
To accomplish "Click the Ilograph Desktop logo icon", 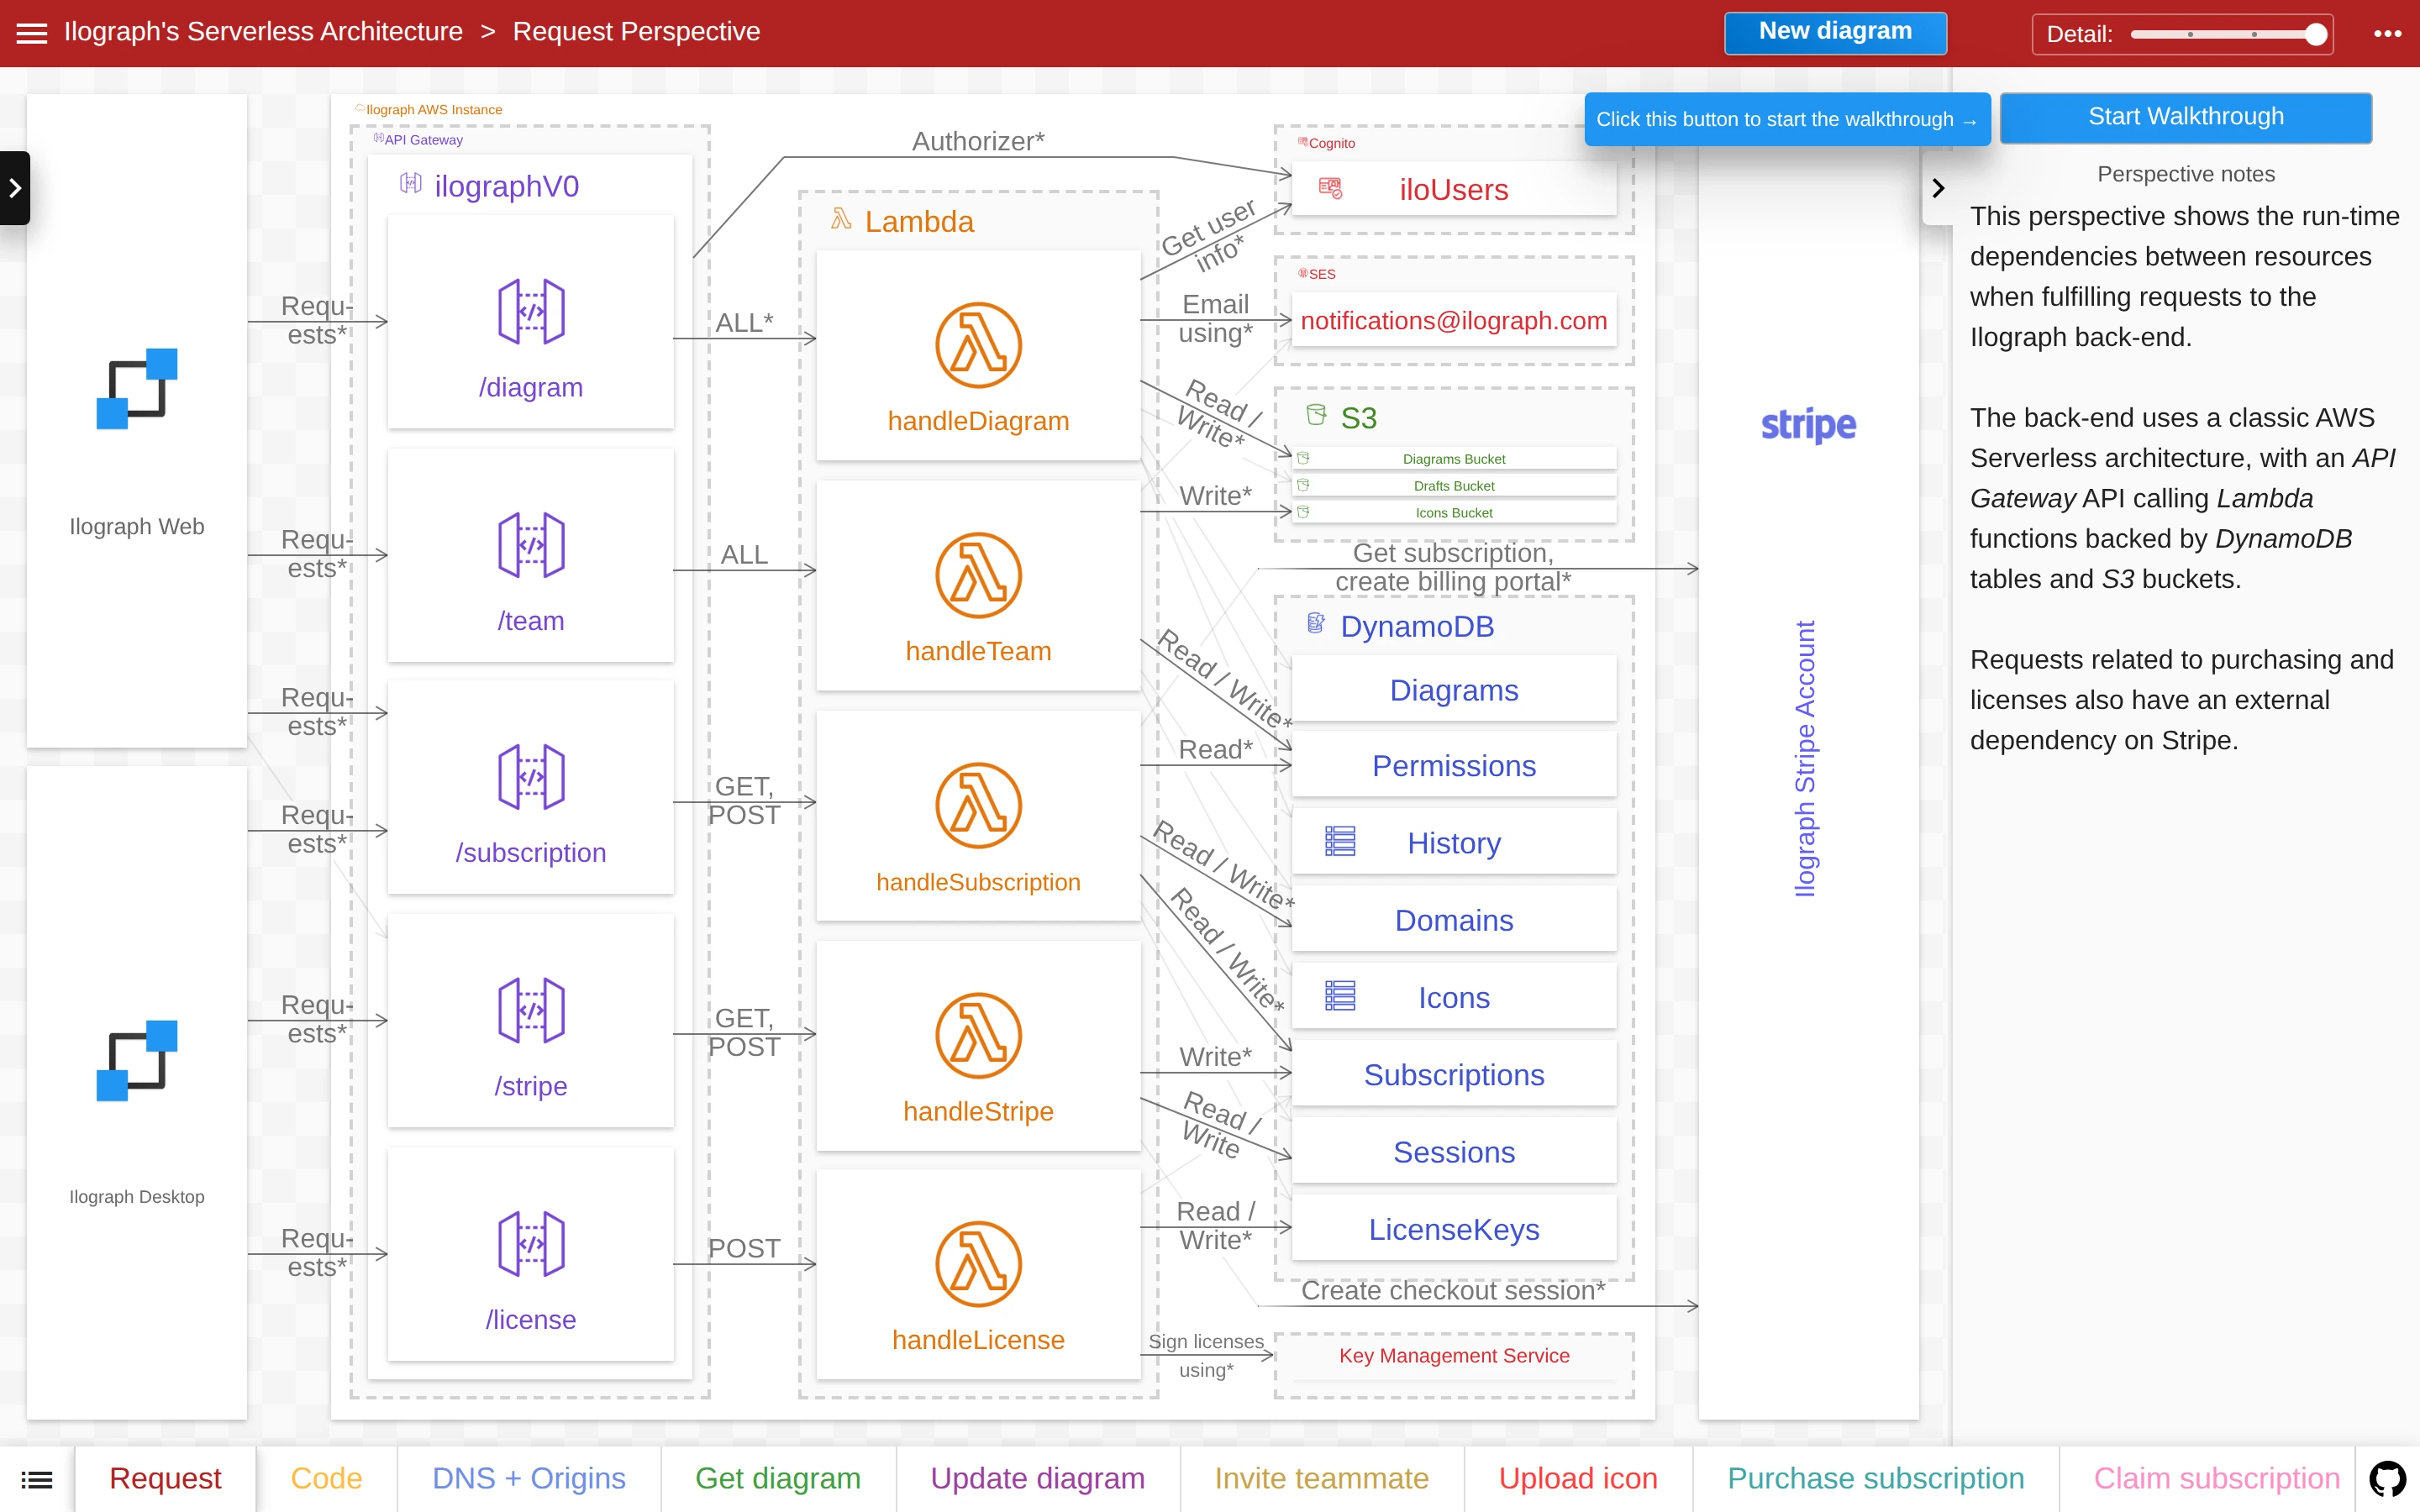I will click(x=137, y=1060).
